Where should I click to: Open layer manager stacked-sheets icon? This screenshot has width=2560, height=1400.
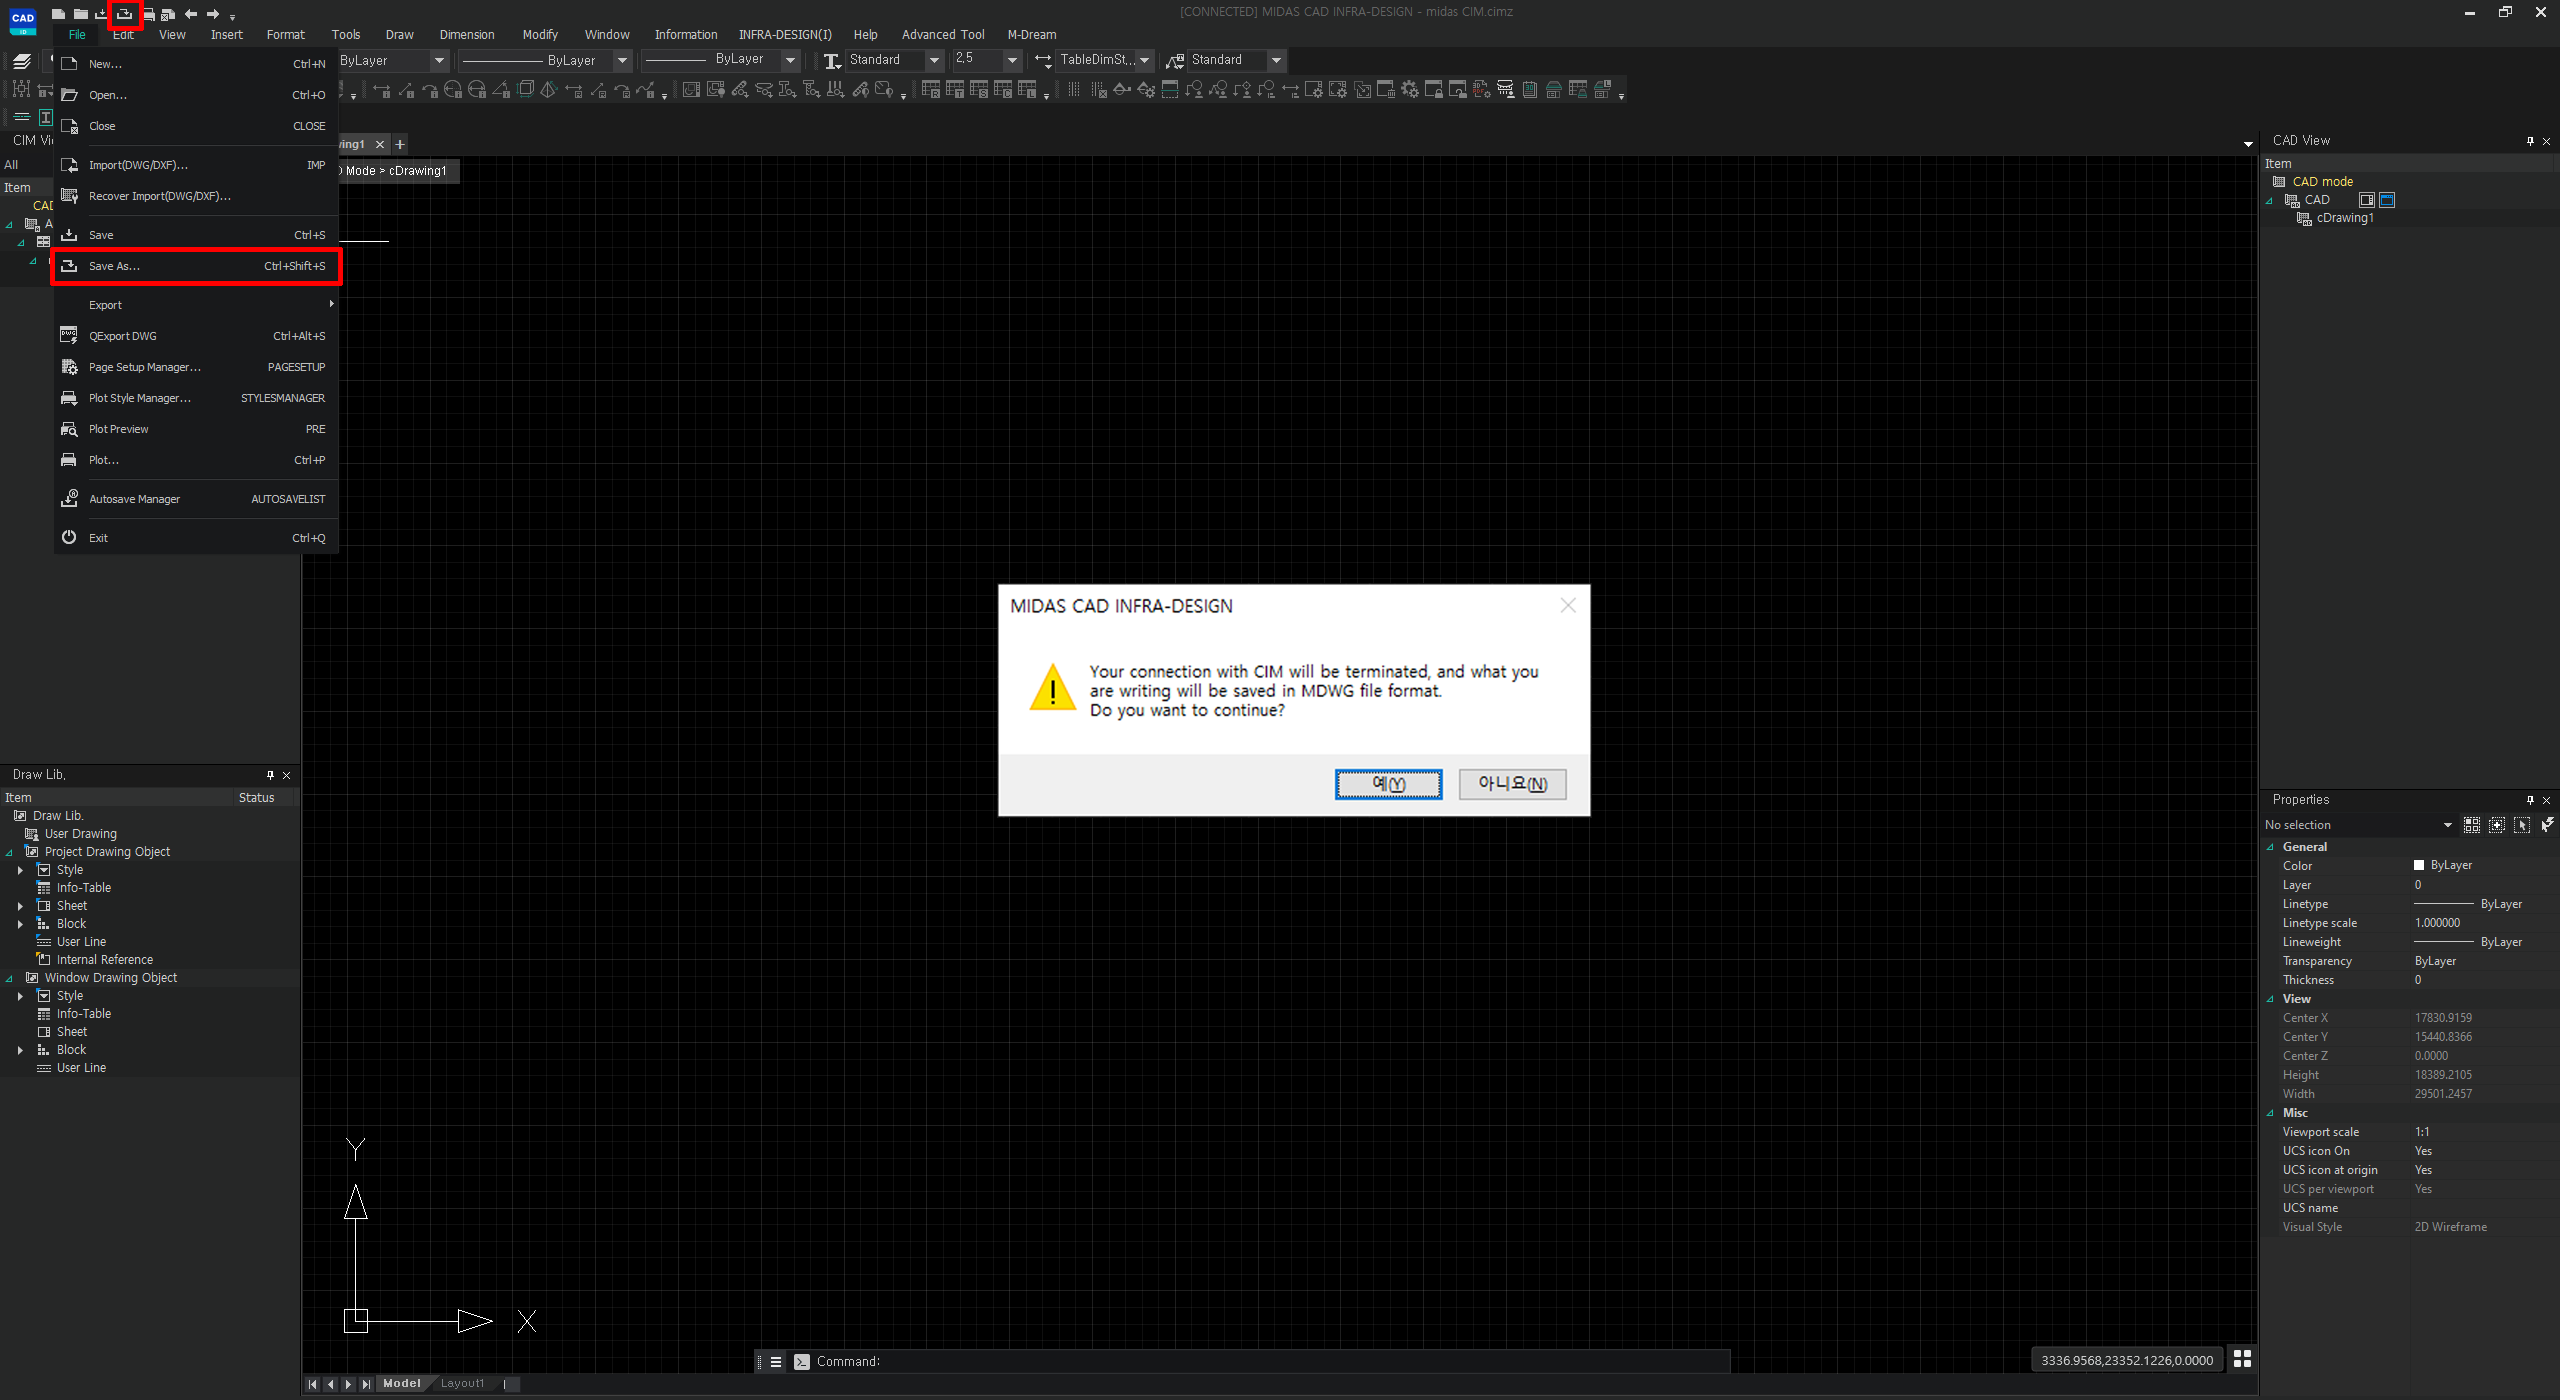coord(22,61)
